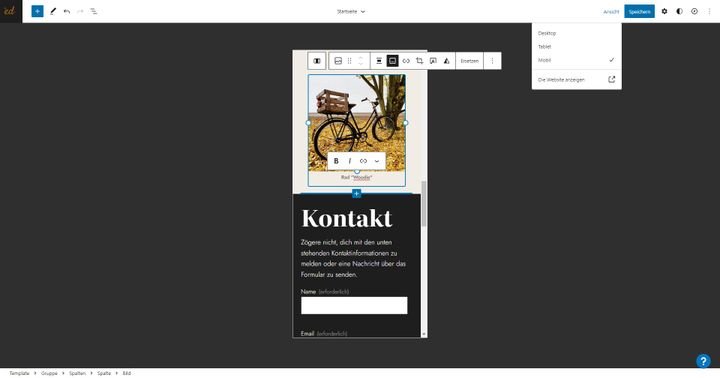Screen dimensions: 720x378
Task: Select Spalte in the breadcrumb
Action: 104,373
